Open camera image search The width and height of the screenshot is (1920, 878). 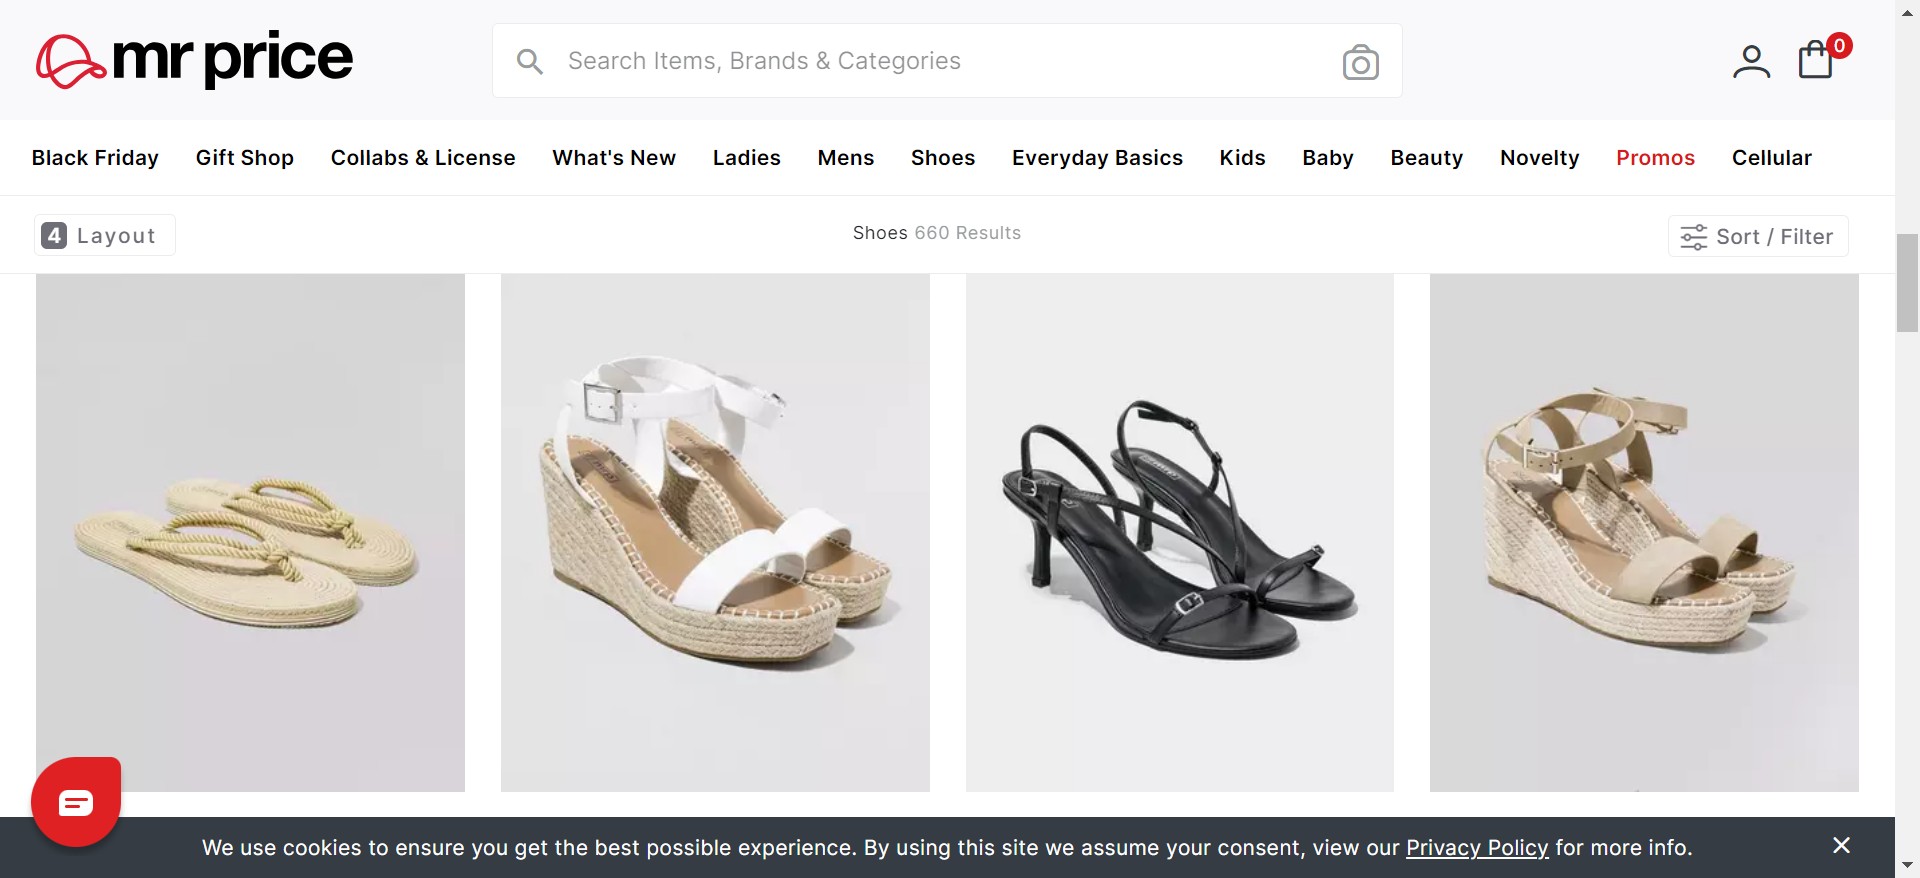[1360, 62]
